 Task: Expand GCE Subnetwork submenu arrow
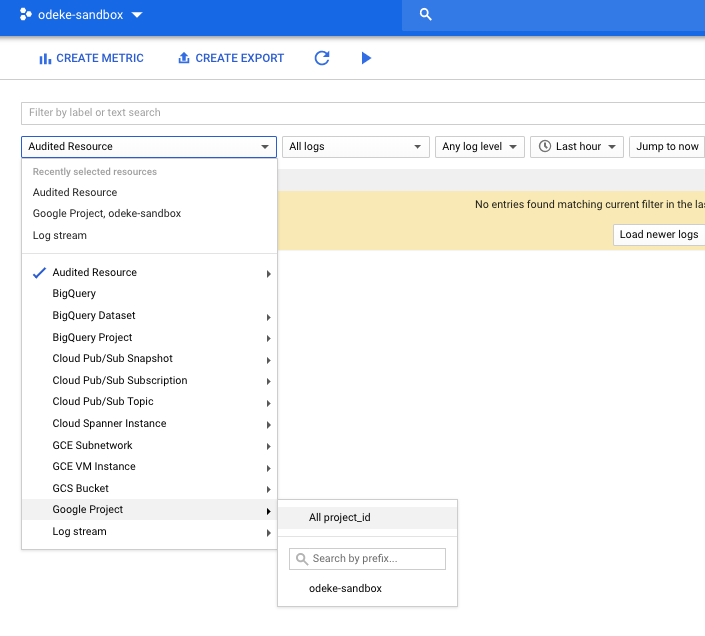click(268, 446)
